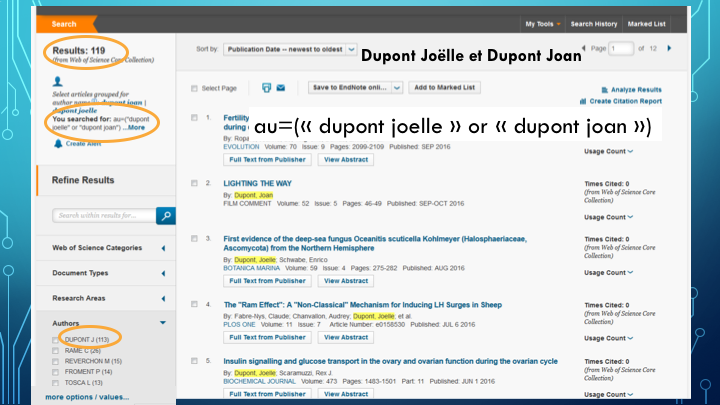
Task: View Abstract of BIOCHEMICAL JOURNAL article
Action: click(x=346, y=394)
